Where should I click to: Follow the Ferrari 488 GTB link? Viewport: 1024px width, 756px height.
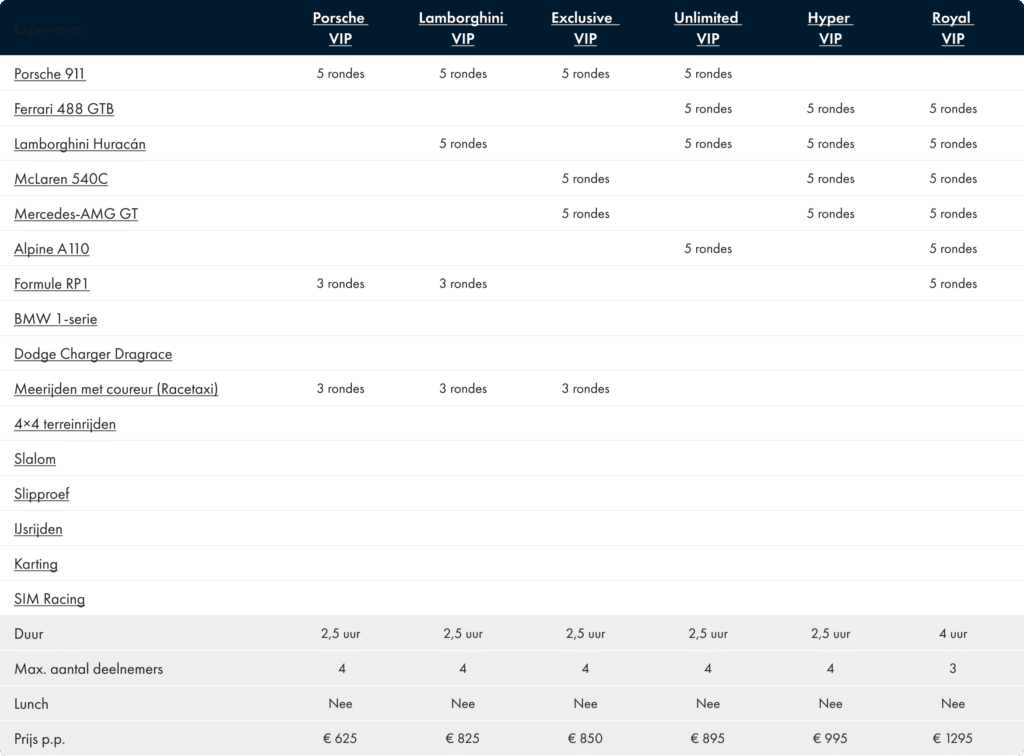click(64, 109)
